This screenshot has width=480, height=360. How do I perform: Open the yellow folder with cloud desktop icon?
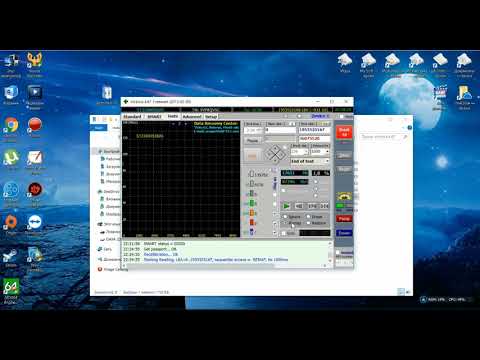tap(464, 93)
